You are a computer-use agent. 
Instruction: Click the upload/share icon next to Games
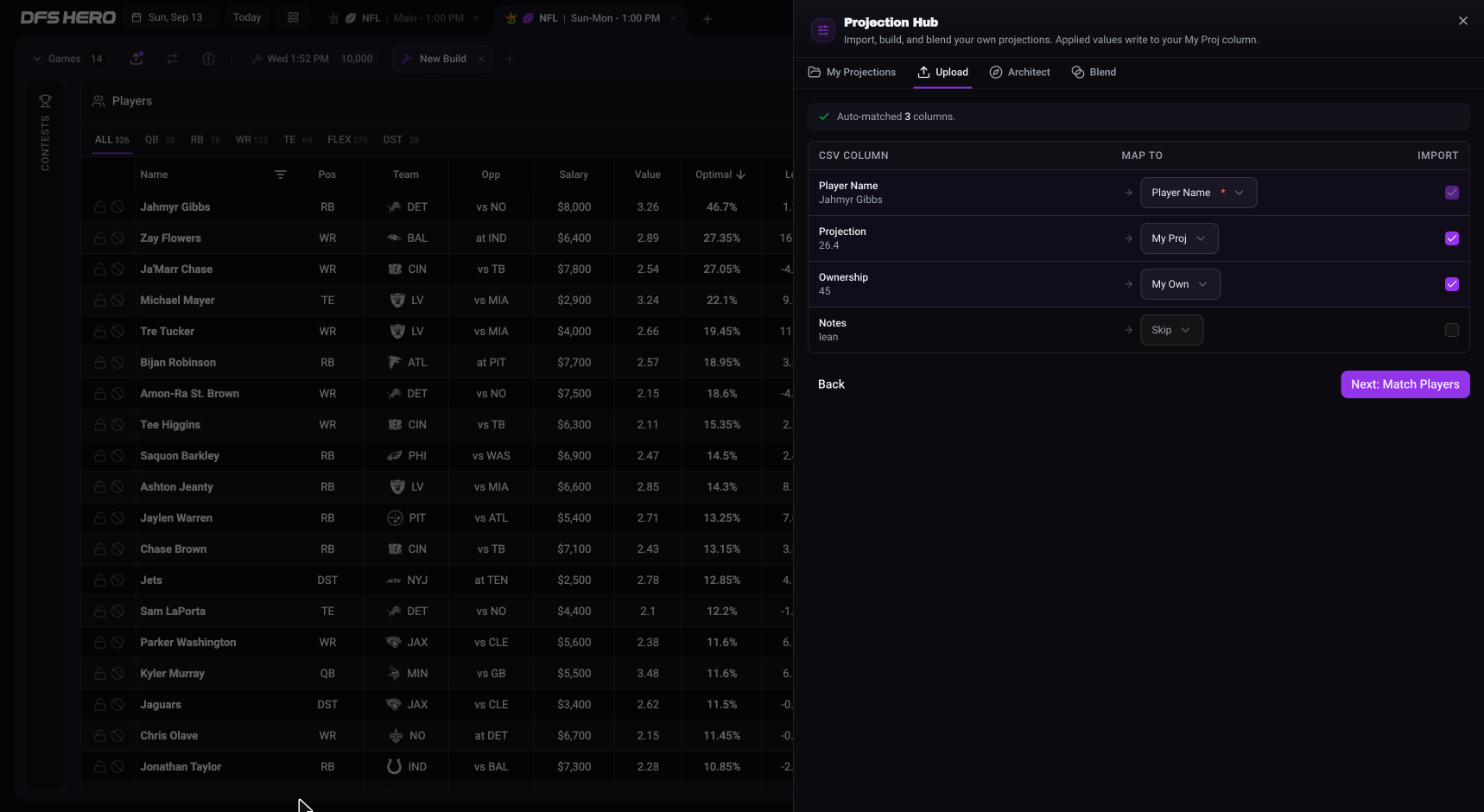tap(136, 58)
